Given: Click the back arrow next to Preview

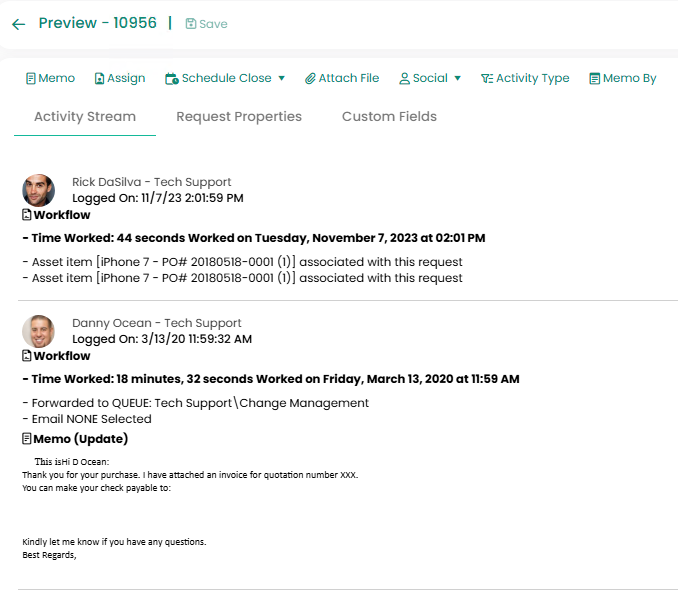Looking at the screenshot, I should click(18, 24).
